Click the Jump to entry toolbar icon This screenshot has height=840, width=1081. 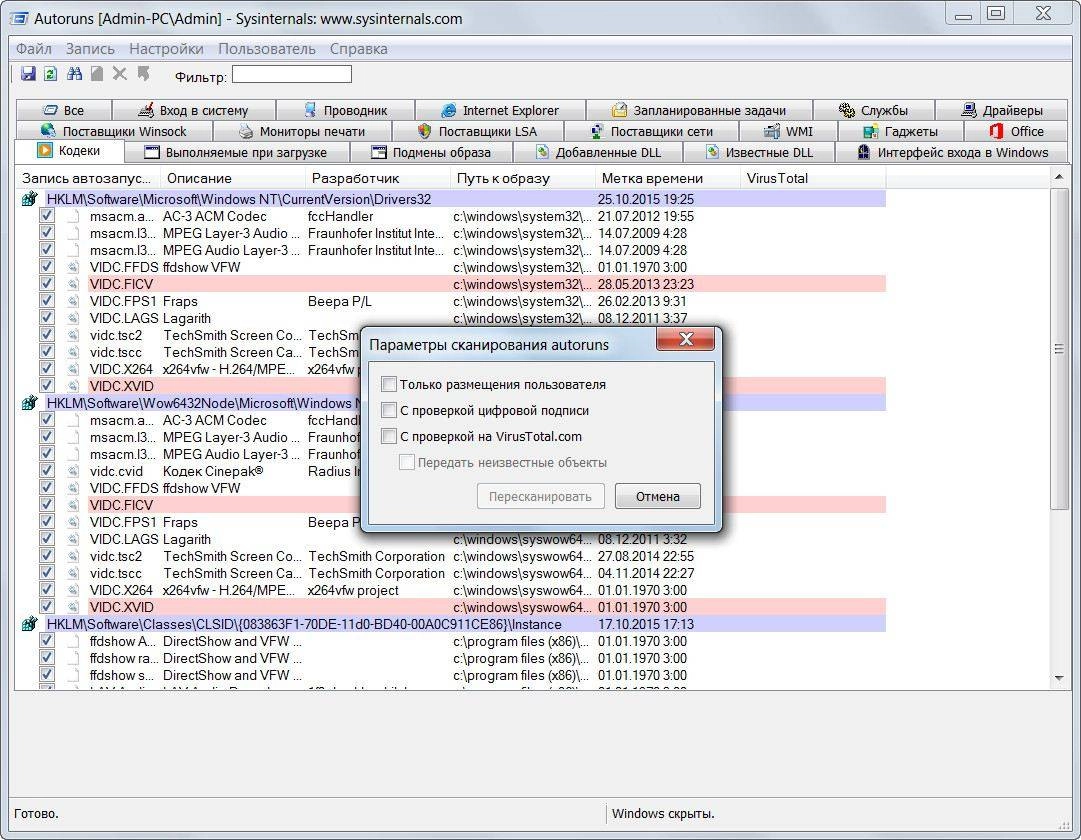tap(143, 74)
